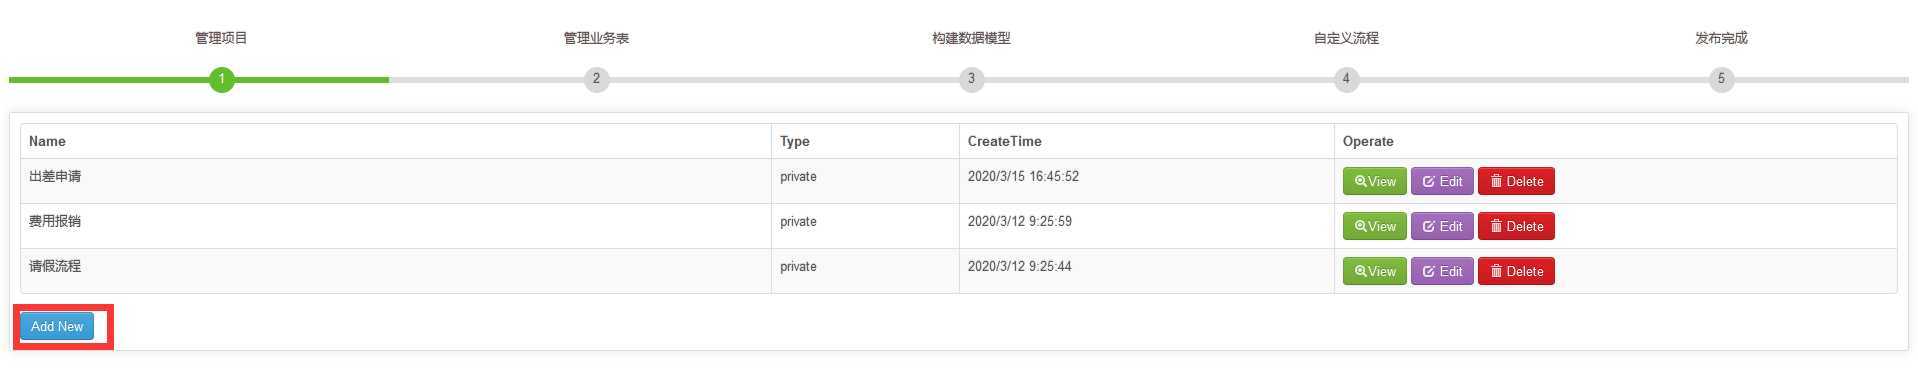1918x374 pixels.
Task: Select the 费用报销 row name cell
Action: [x=395, y=226]
